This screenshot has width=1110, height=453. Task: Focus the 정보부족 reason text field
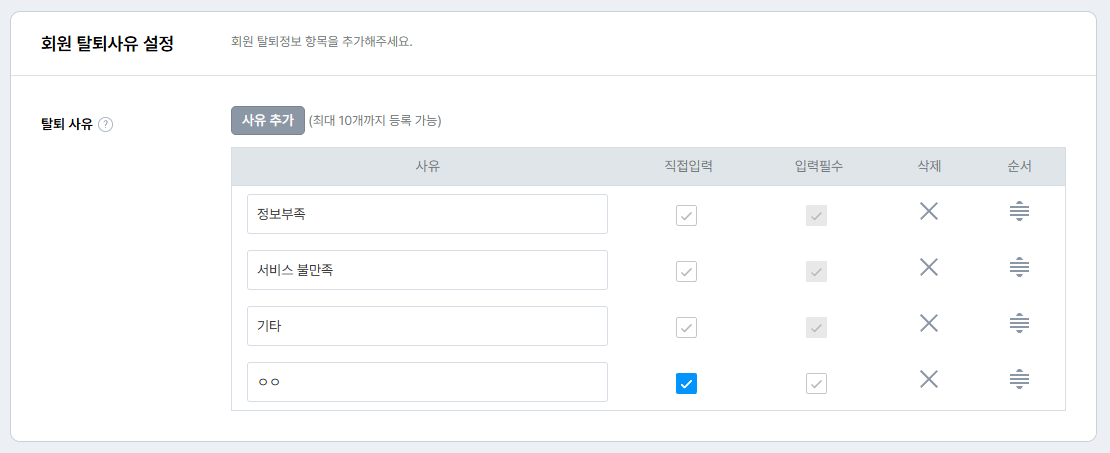[x=427, y=214]
